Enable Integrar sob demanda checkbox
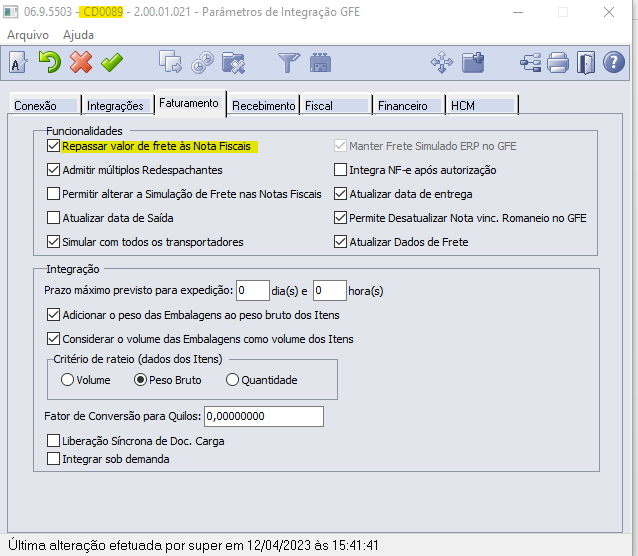 click(x=53, y=459)
